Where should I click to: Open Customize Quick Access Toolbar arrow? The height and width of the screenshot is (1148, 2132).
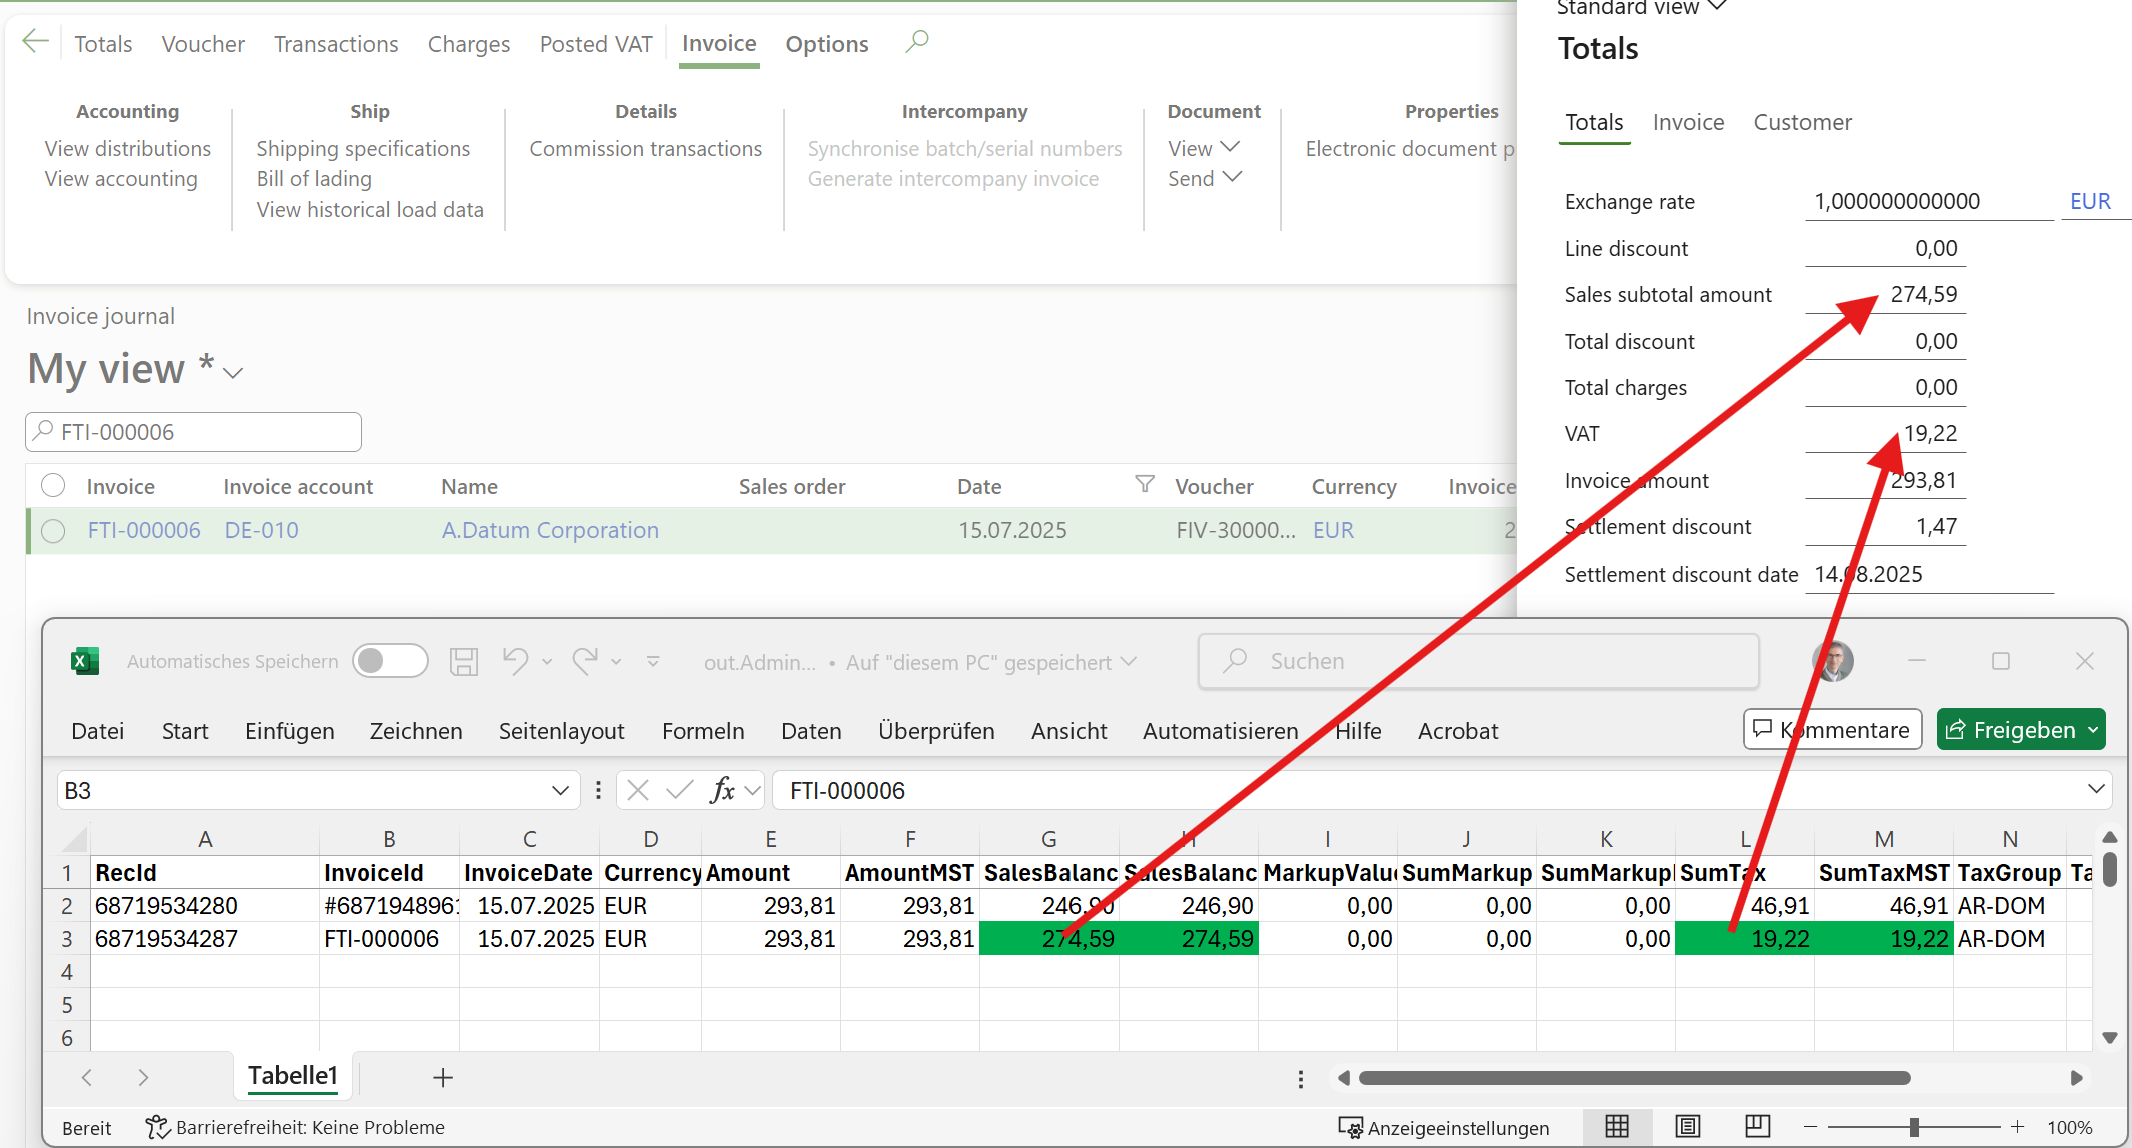tap(653, 662)
